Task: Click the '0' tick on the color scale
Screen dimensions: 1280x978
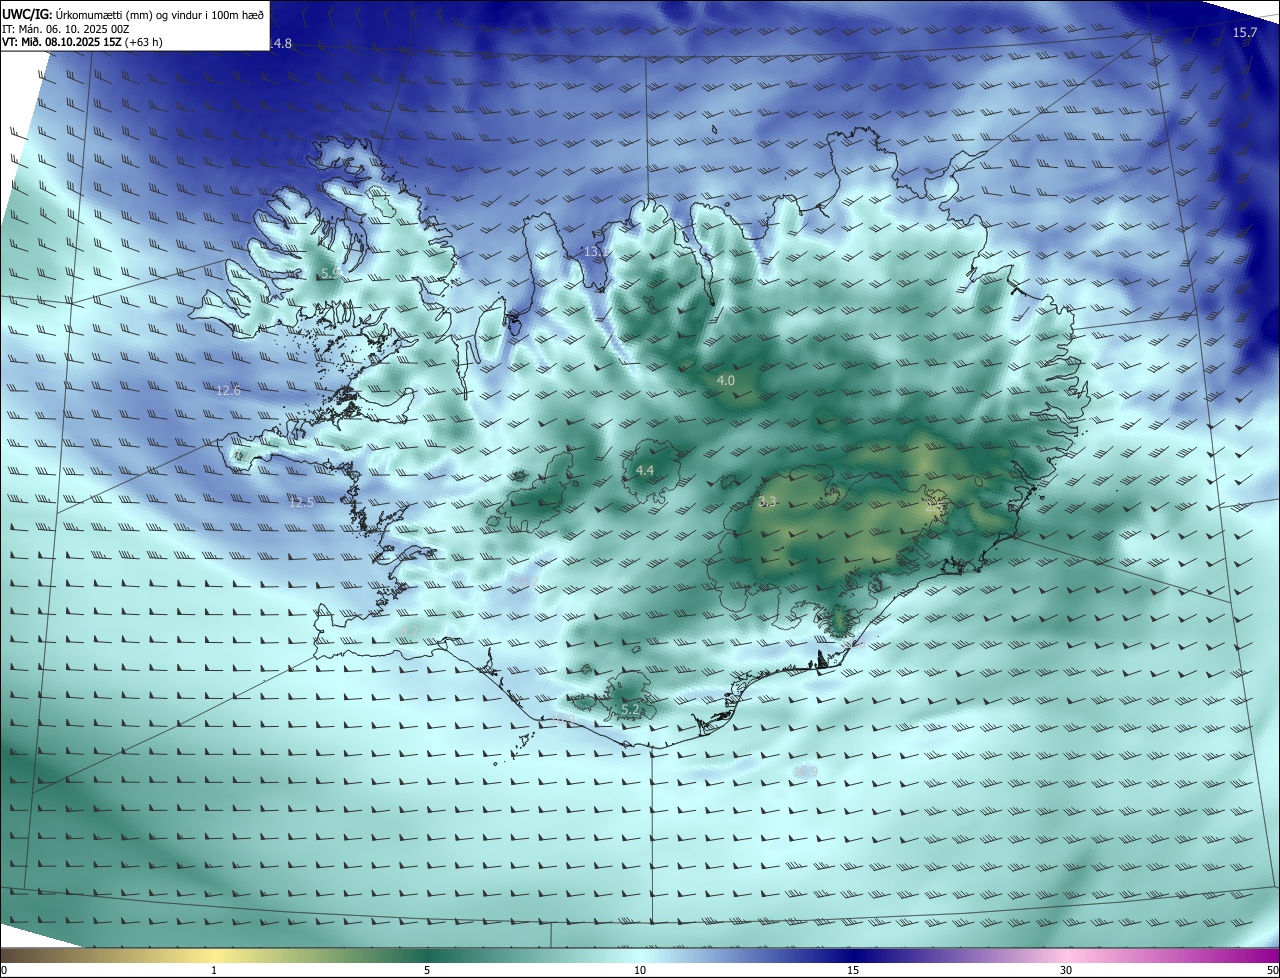Action: coord(4,970)
